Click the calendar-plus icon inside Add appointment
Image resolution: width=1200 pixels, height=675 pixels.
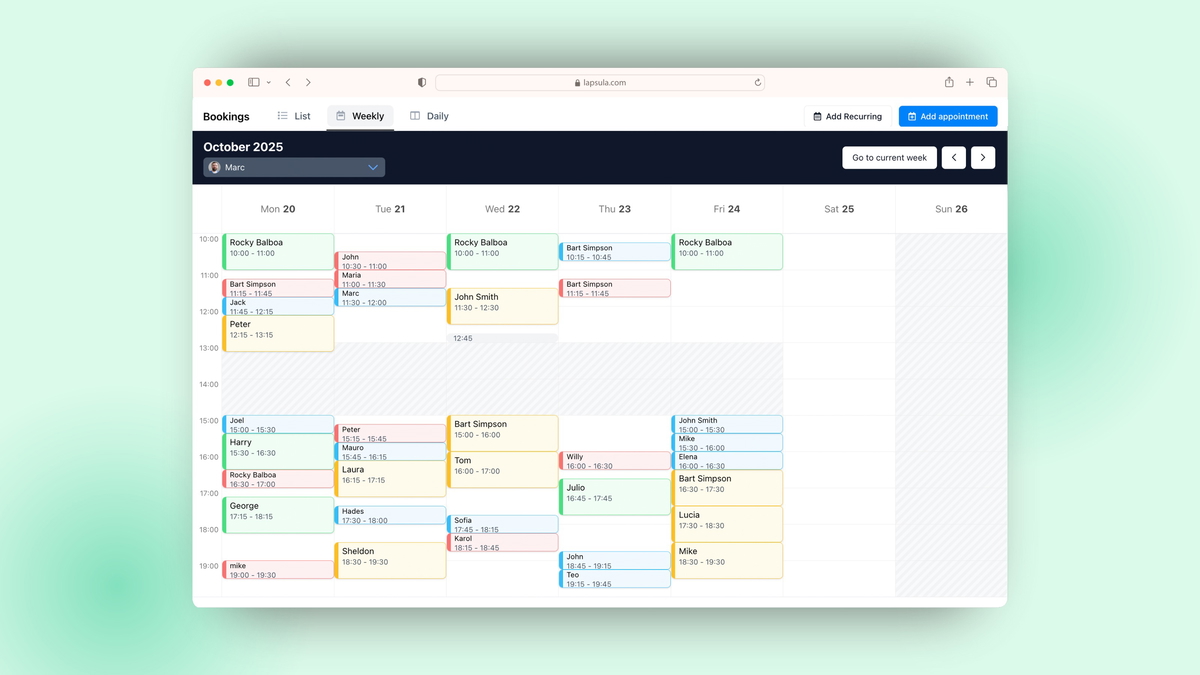(x=913, y=116)
